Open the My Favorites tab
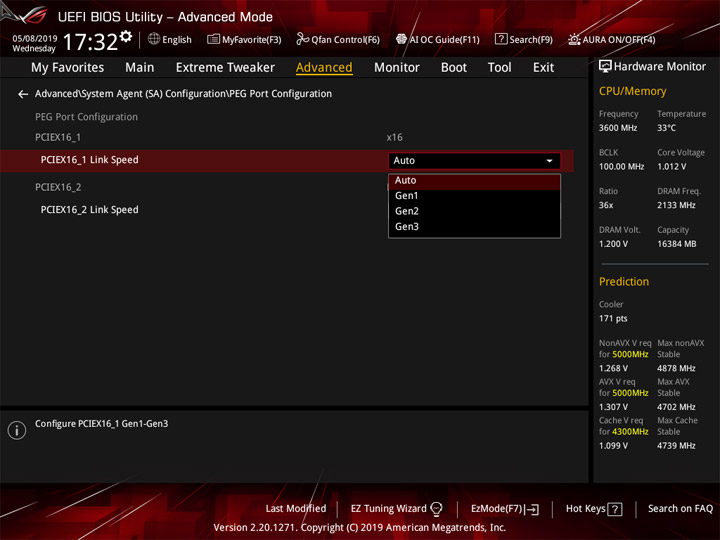The height and width of the screenshot is (540, 720). [68, 68]
